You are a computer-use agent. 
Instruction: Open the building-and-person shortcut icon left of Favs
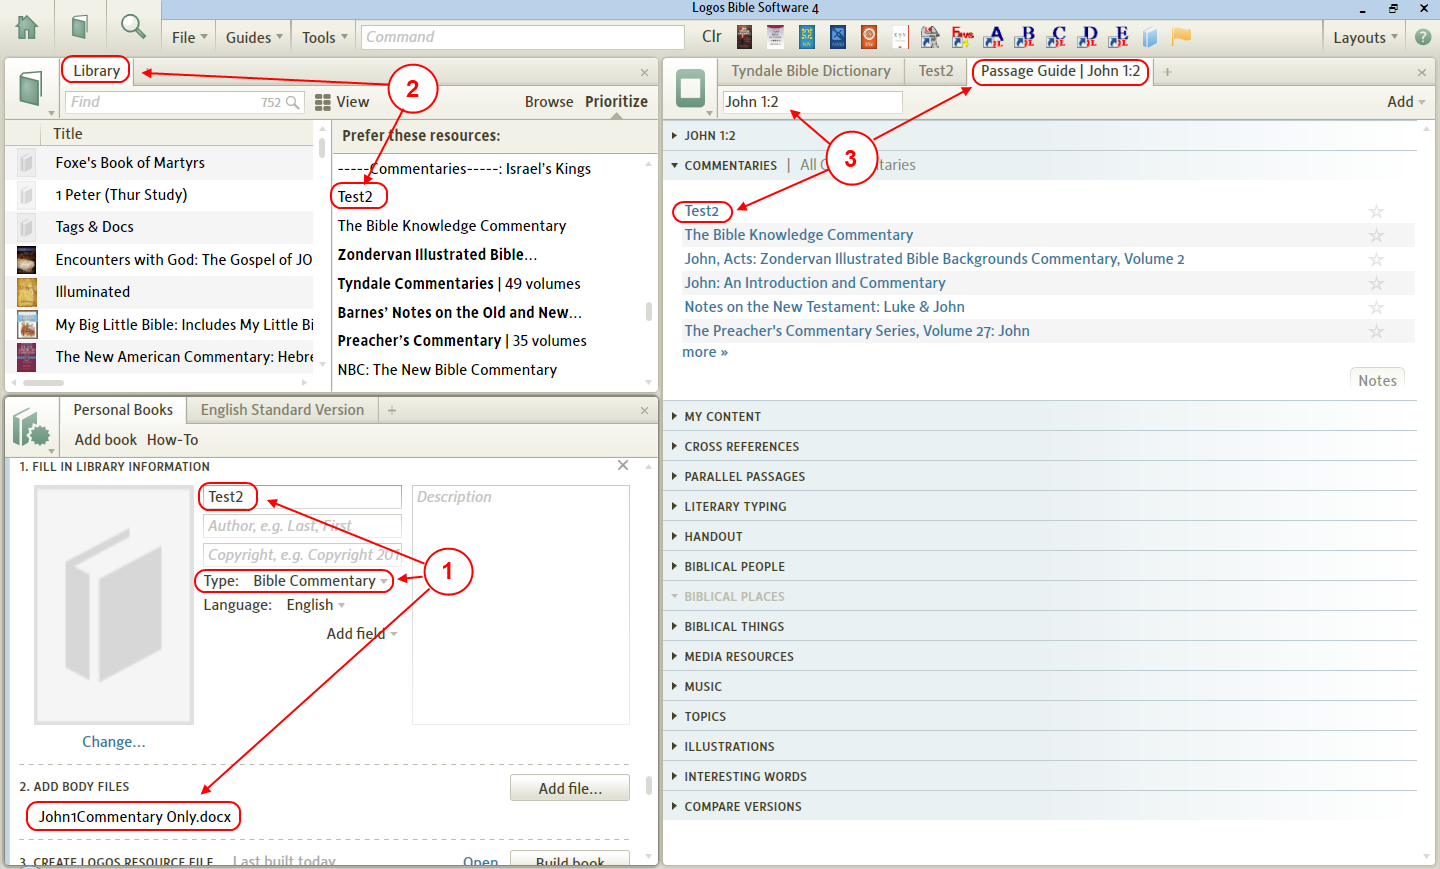point(930,37)
